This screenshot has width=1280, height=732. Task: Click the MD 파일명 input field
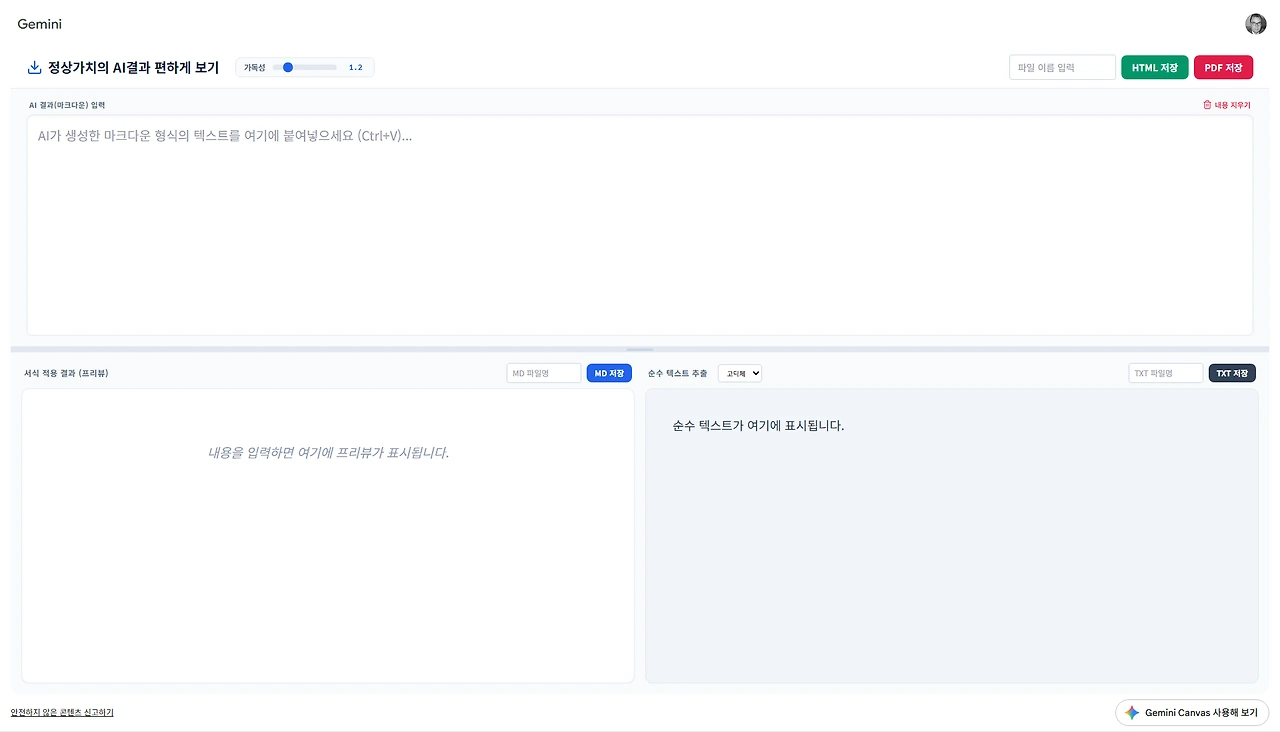pyautogui.click(x=543, y=372)
